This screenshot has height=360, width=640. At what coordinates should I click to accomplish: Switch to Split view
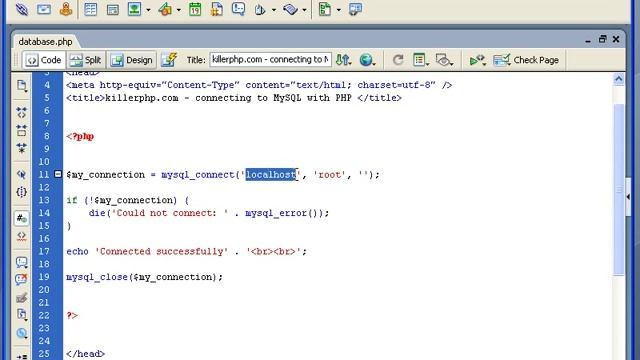tap(86, 60)
